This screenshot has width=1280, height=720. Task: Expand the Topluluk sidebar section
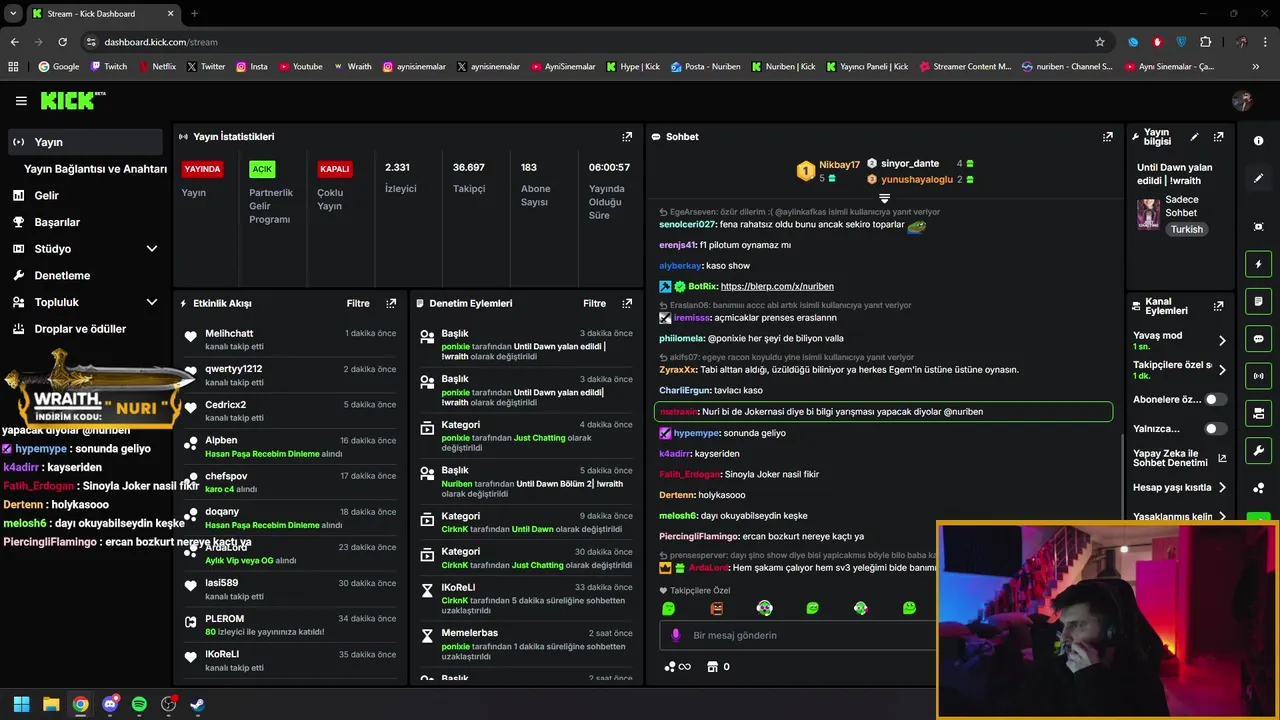pyautogui.click(x=152, y=302)
